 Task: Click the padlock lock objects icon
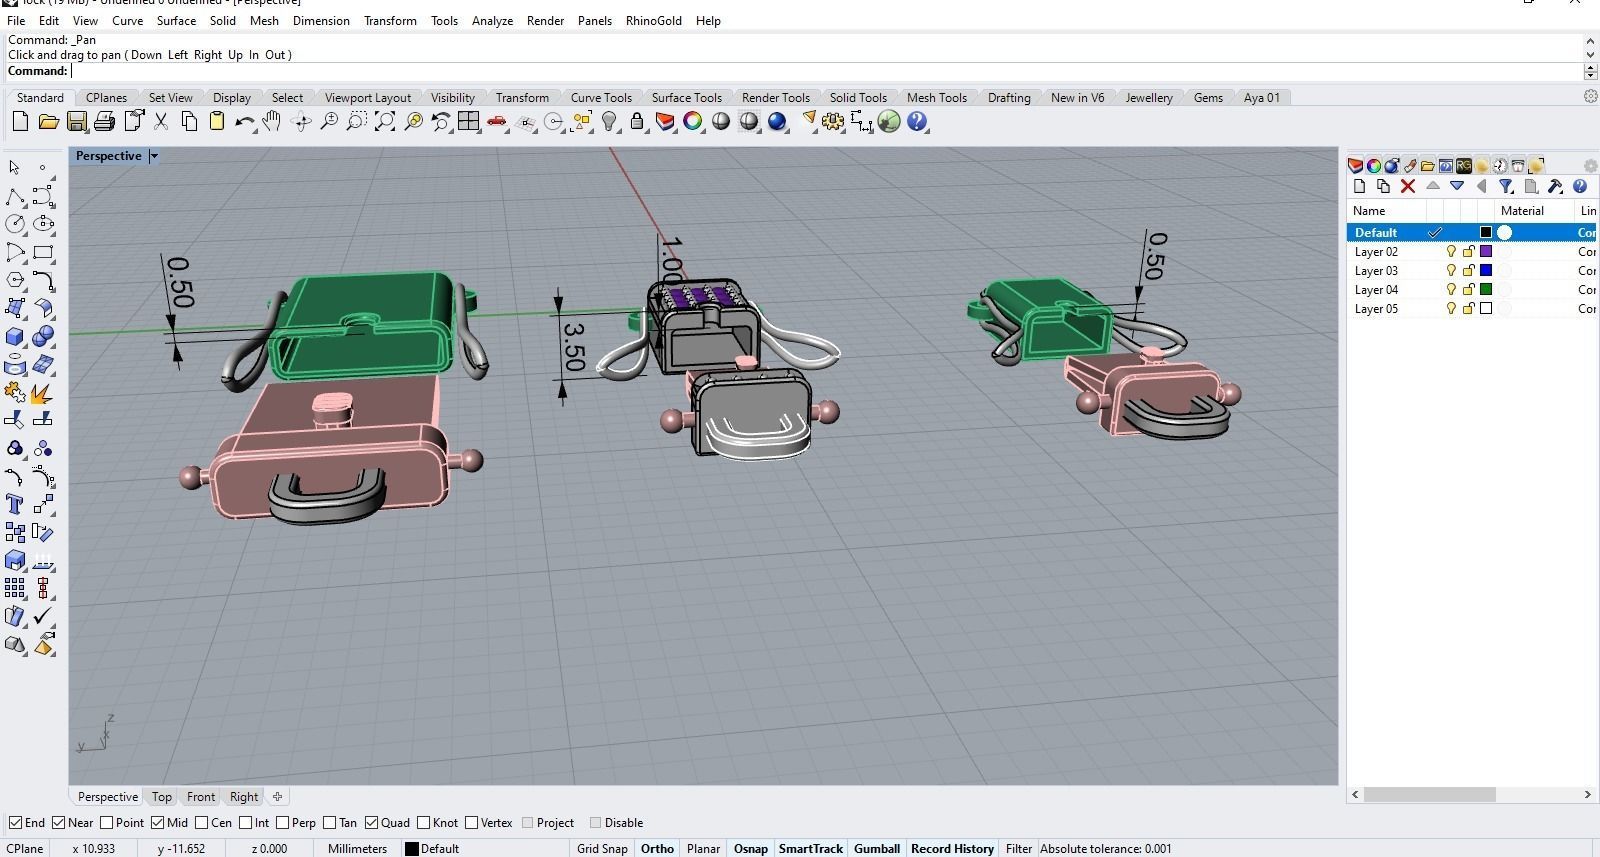[x=637, y=122]
